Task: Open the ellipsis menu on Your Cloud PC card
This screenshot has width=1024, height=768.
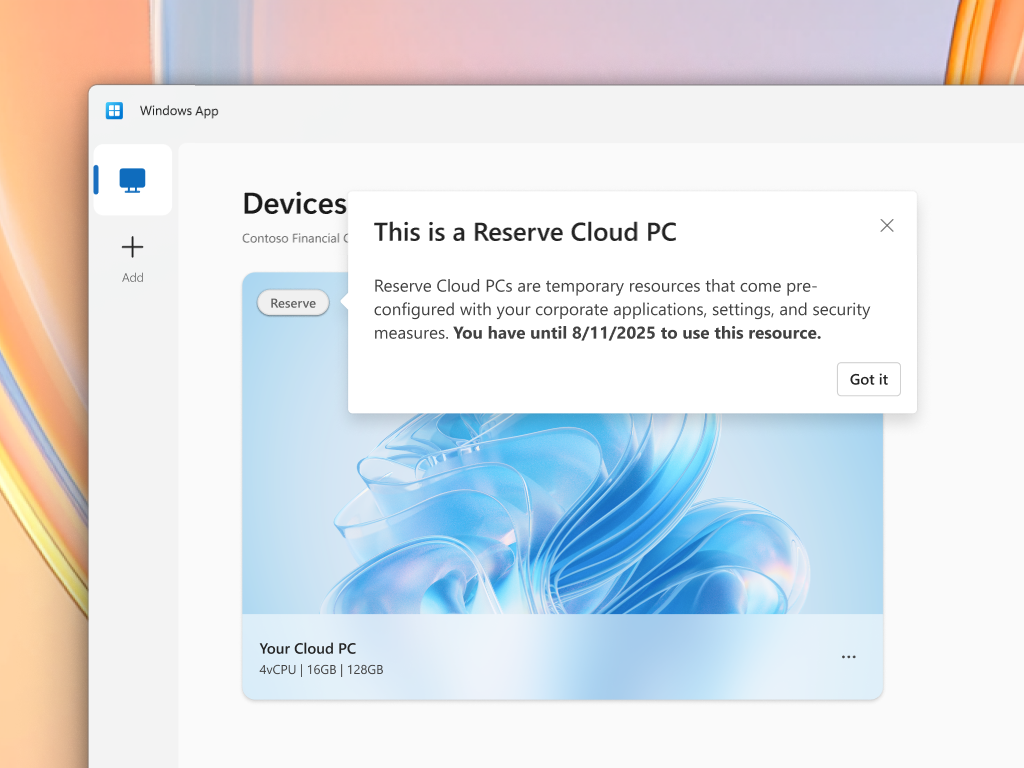Action: tap(849, 656)
